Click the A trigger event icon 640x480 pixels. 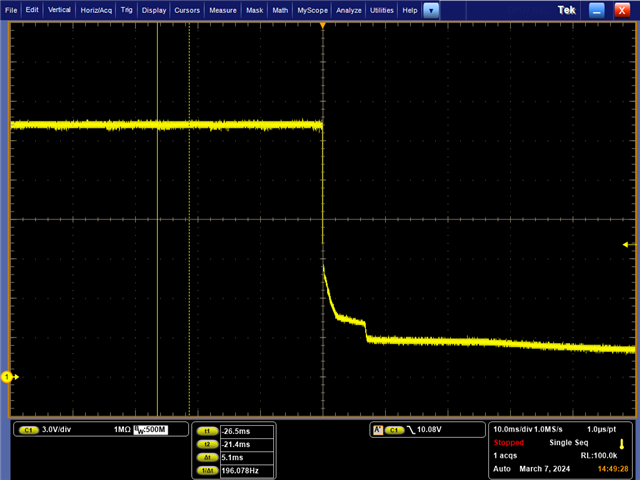[x=378, y=430]
